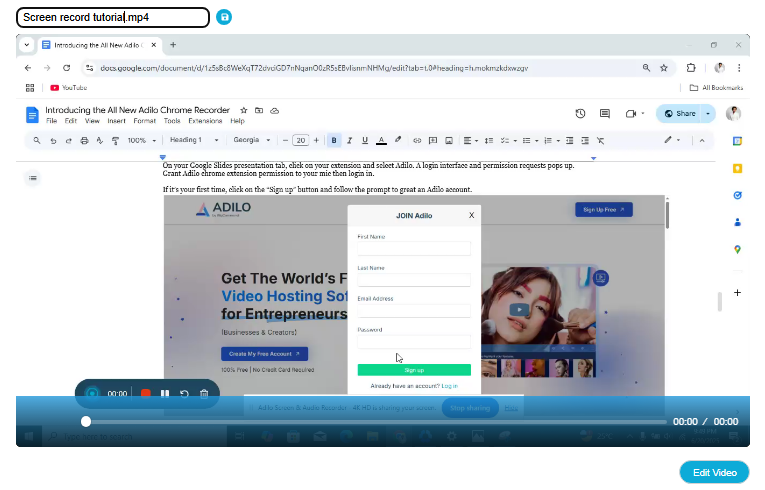765x490 pixels.
Task: Toggle underline formatting
Action: (x=364, y=141)
